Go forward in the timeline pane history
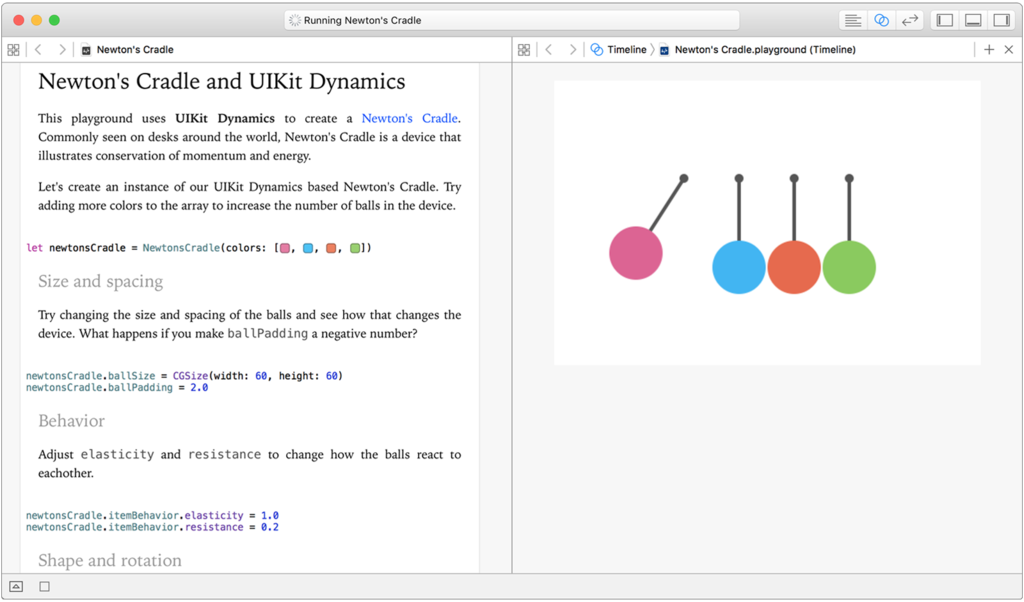Viewport: 1024px width, 602px height. coord(572,50)
